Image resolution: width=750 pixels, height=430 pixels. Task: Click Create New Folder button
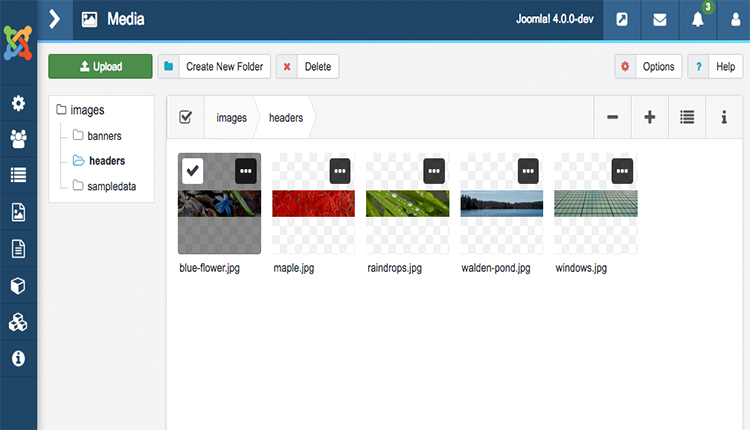[214, 67]
